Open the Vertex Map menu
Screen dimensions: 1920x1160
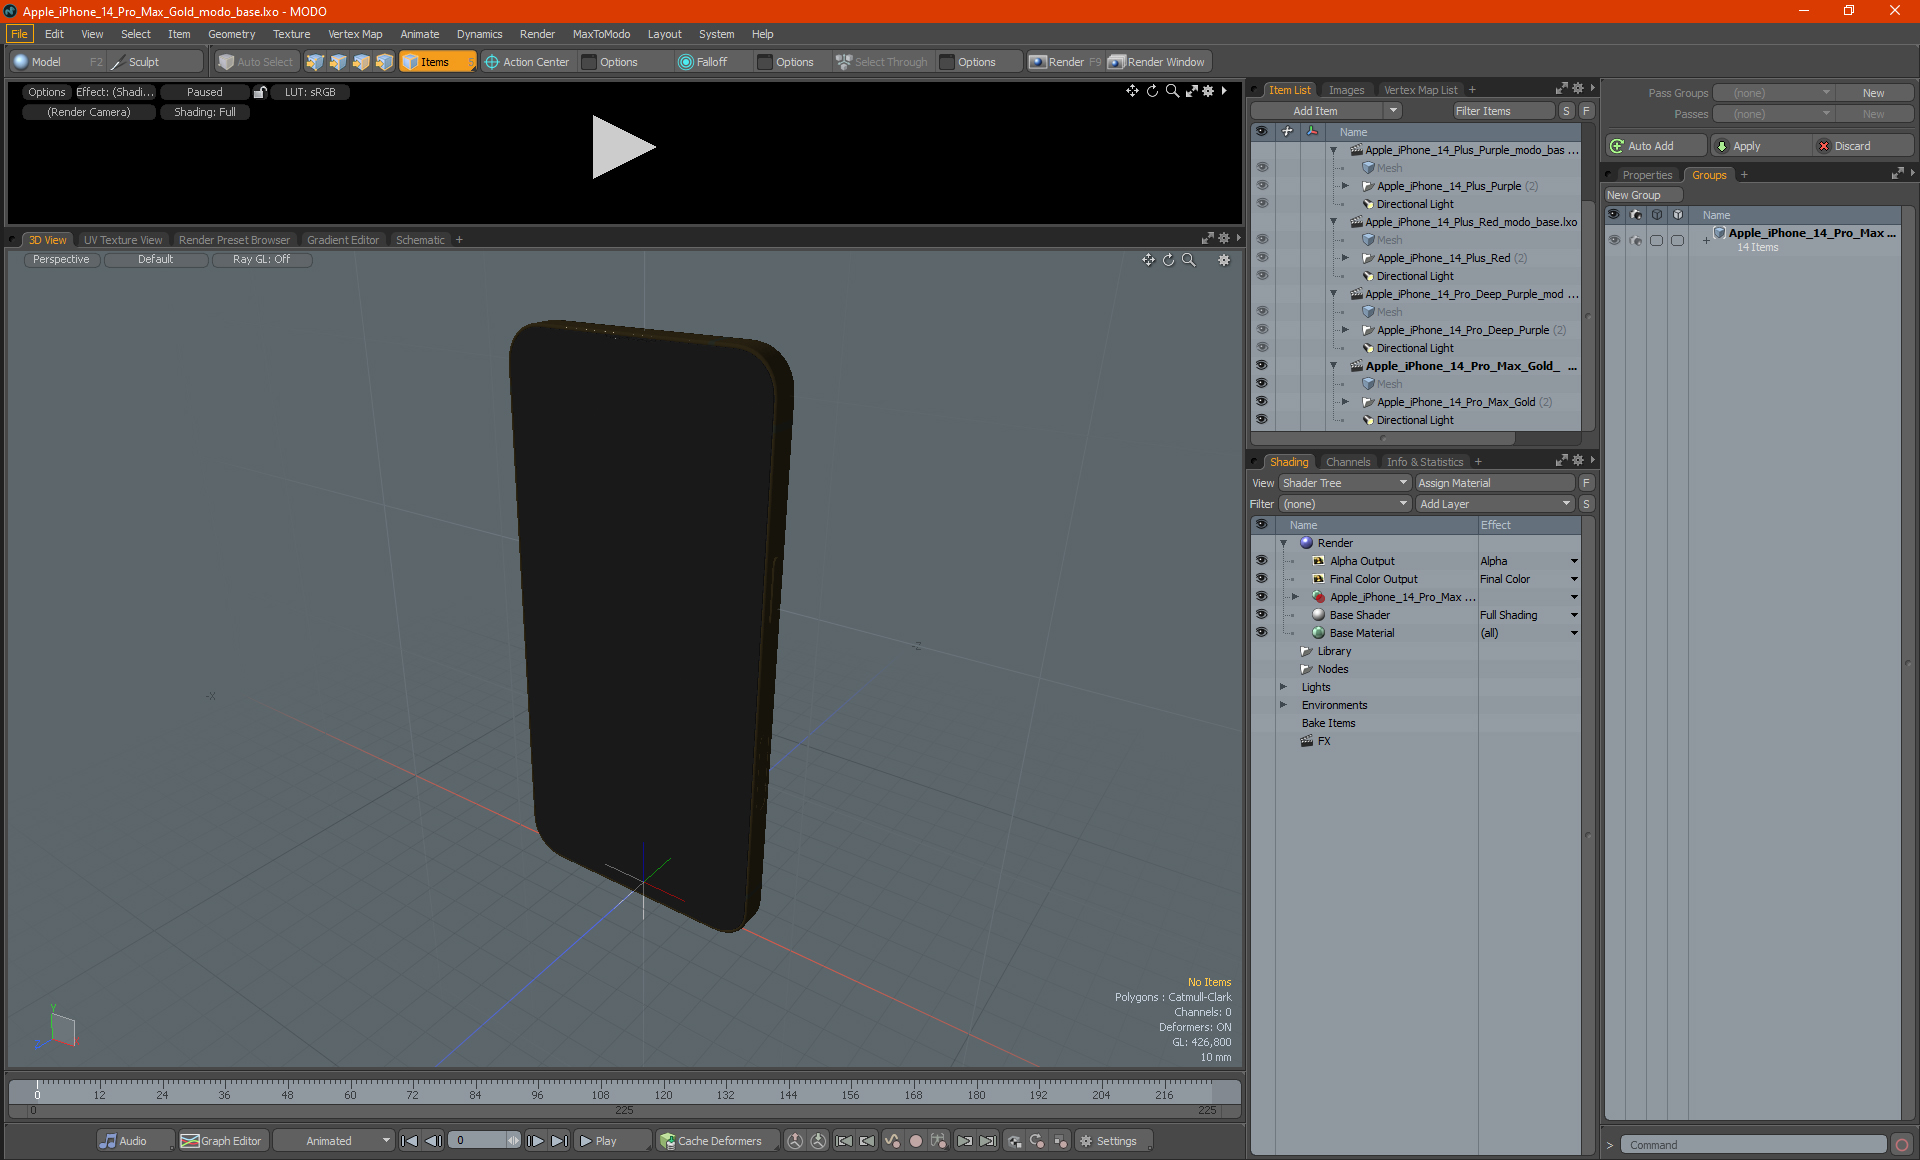pyautogui.click(x=354, y=34)
